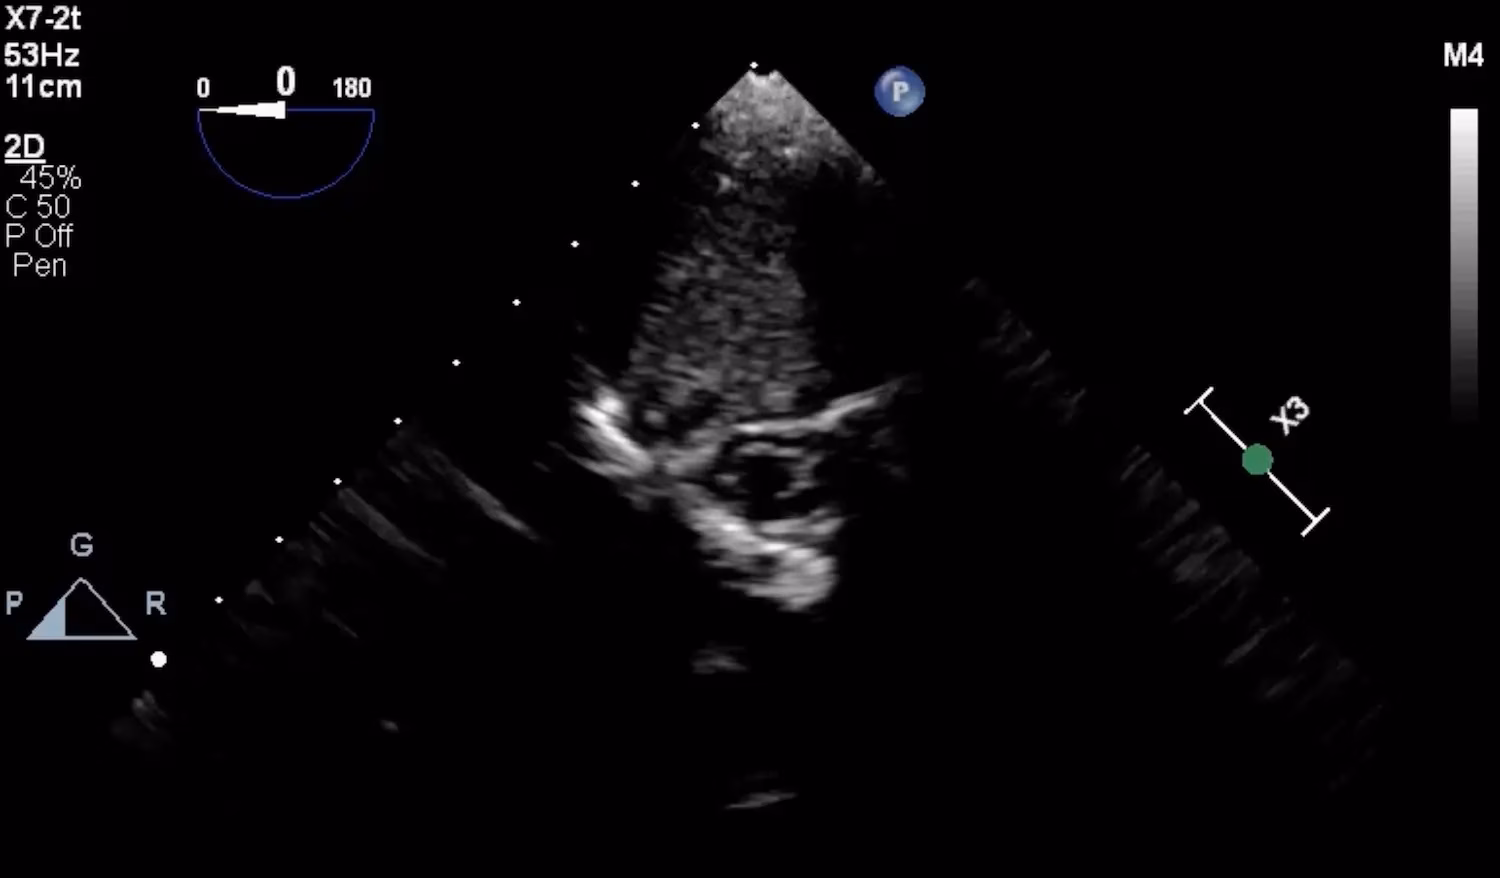
Task: Select the 2D mode label
Action: click(x=24, y=147)
